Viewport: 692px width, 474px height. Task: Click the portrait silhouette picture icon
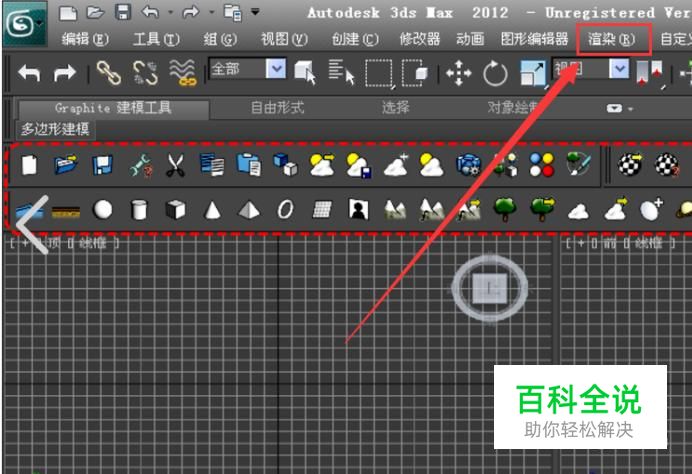coord(358,209)
